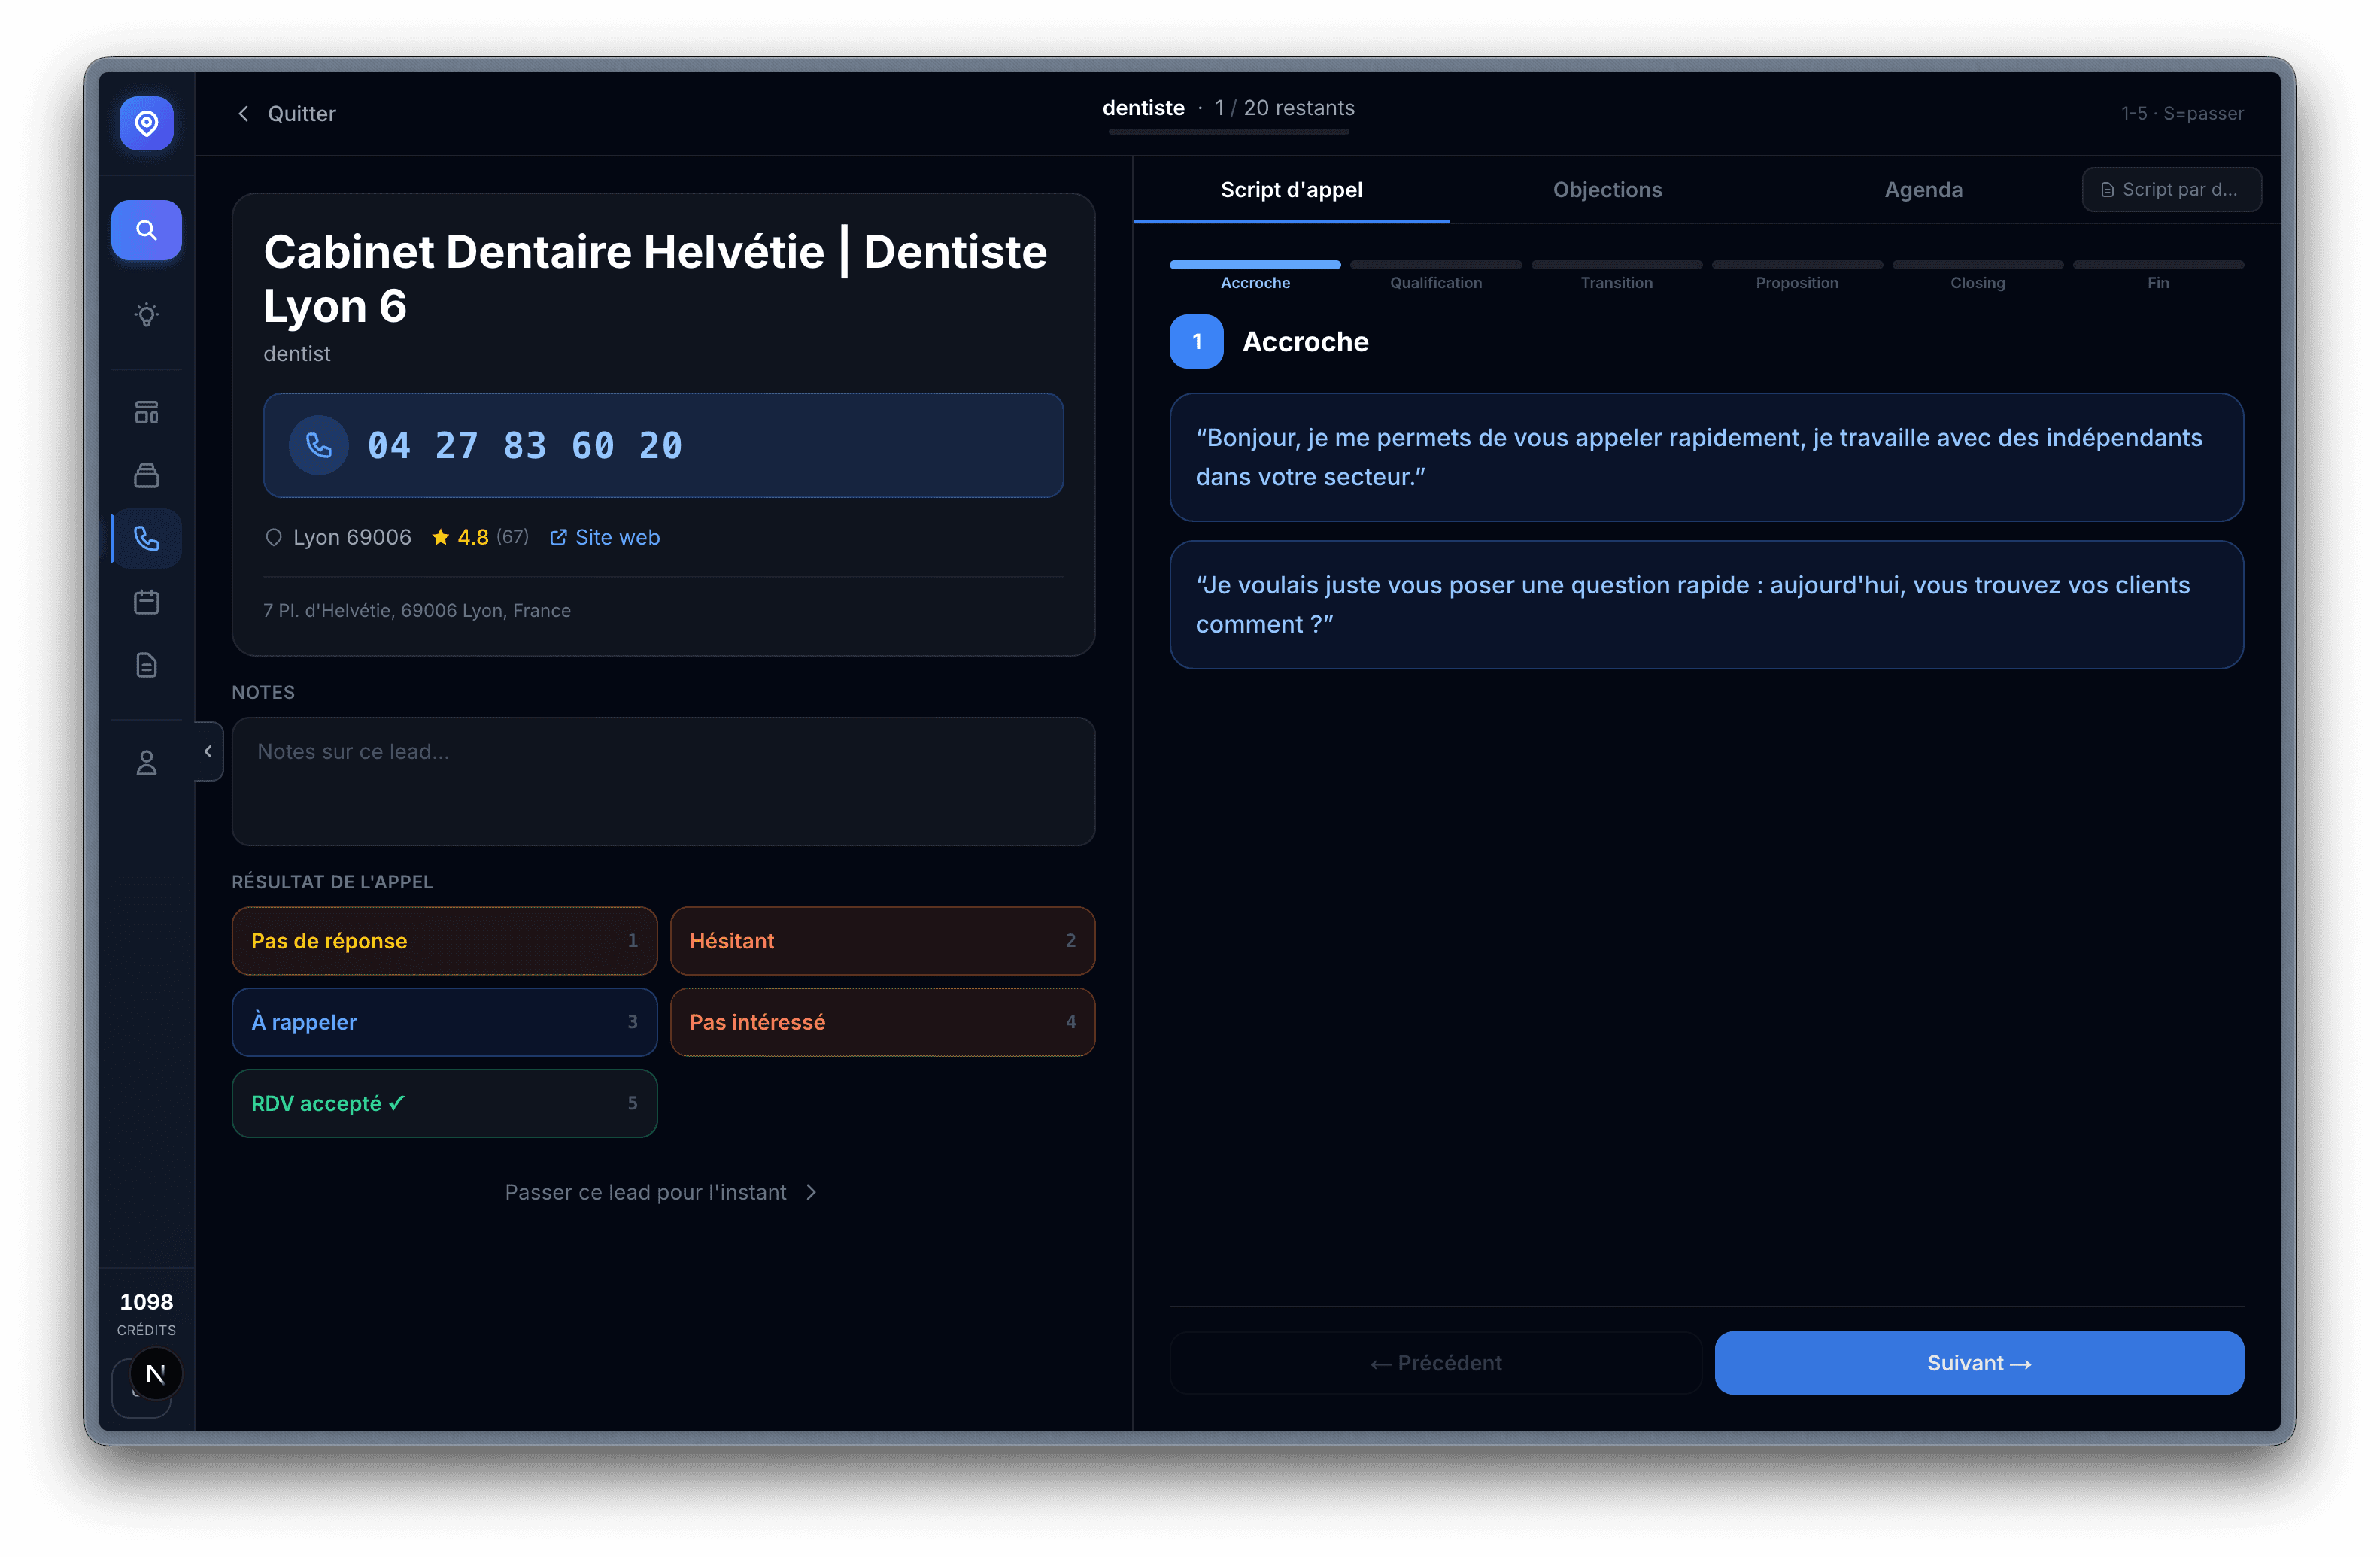This screenshot has height=1557, width=2380.
Task: Click the map pin logo icon
Action: [x=146, y=123]
